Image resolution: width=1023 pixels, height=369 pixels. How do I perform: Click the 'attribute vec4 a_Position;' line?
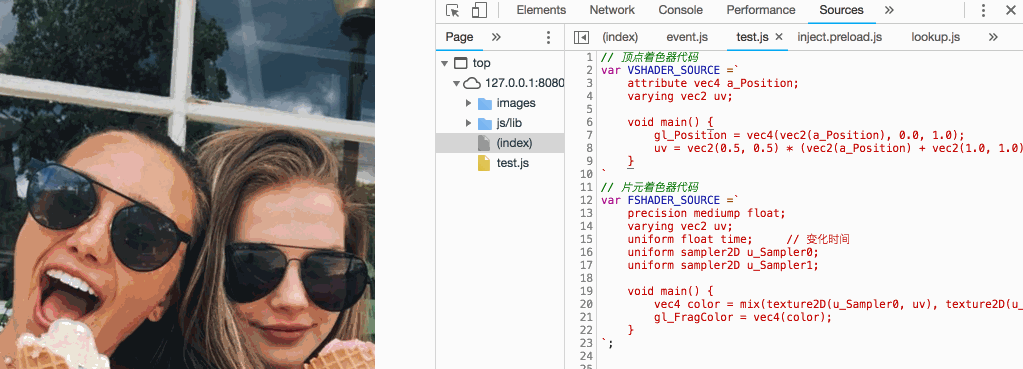click(712, 83)
